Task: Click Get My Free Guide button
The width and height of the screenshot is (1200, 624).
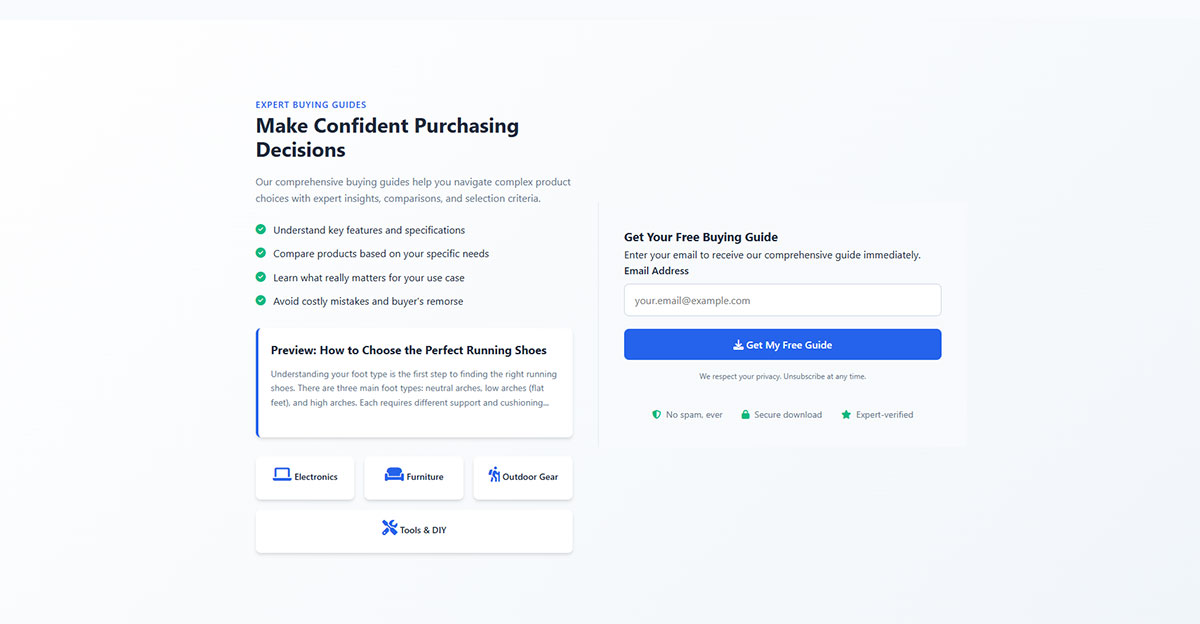Action: point(782,344)
